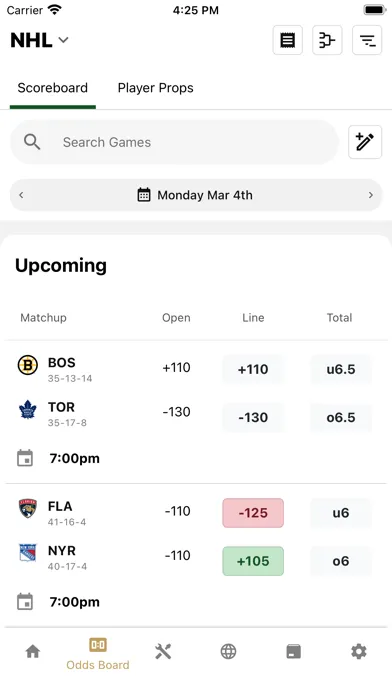Open the settings gear icon
This screenshot has width=392, height=696.
tap(359, 652)
